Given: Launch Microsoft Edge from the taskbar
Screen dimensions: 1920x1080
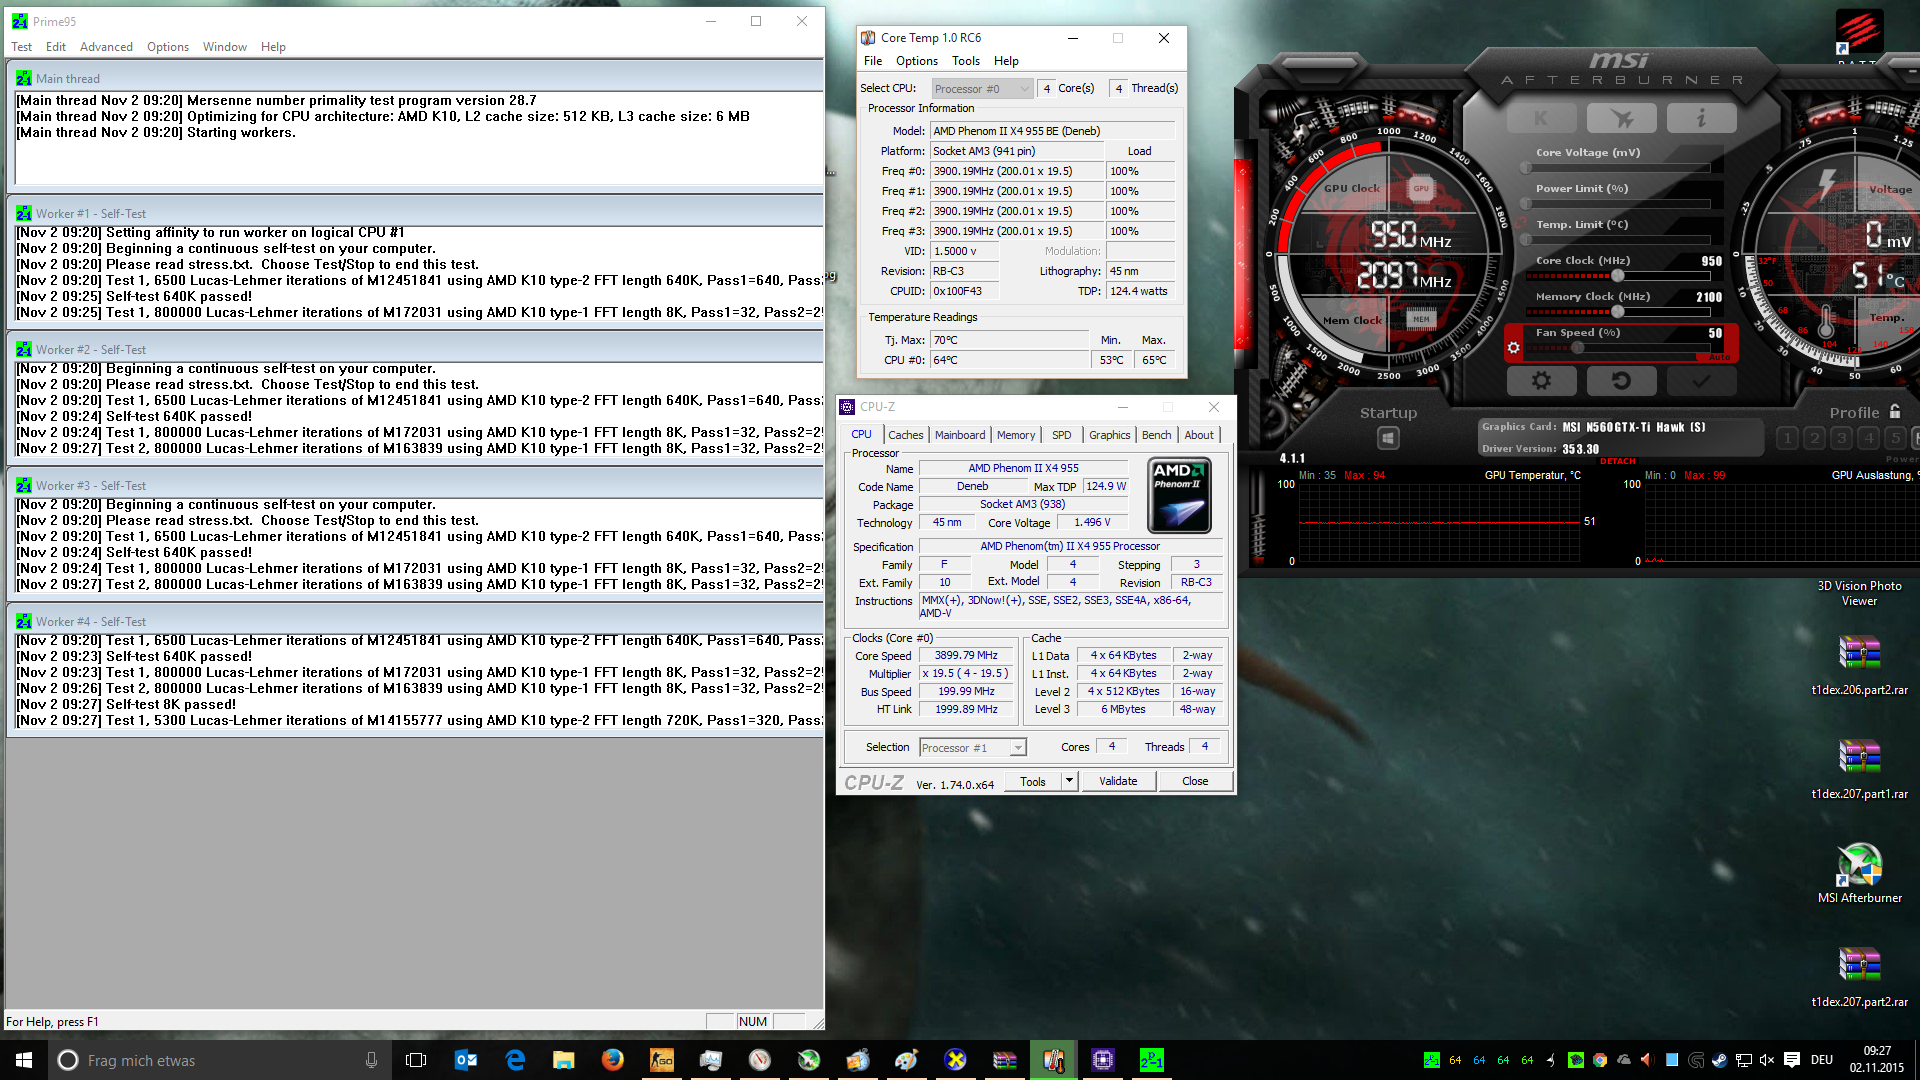Looking at the screenshot, I should (515, 1060).
